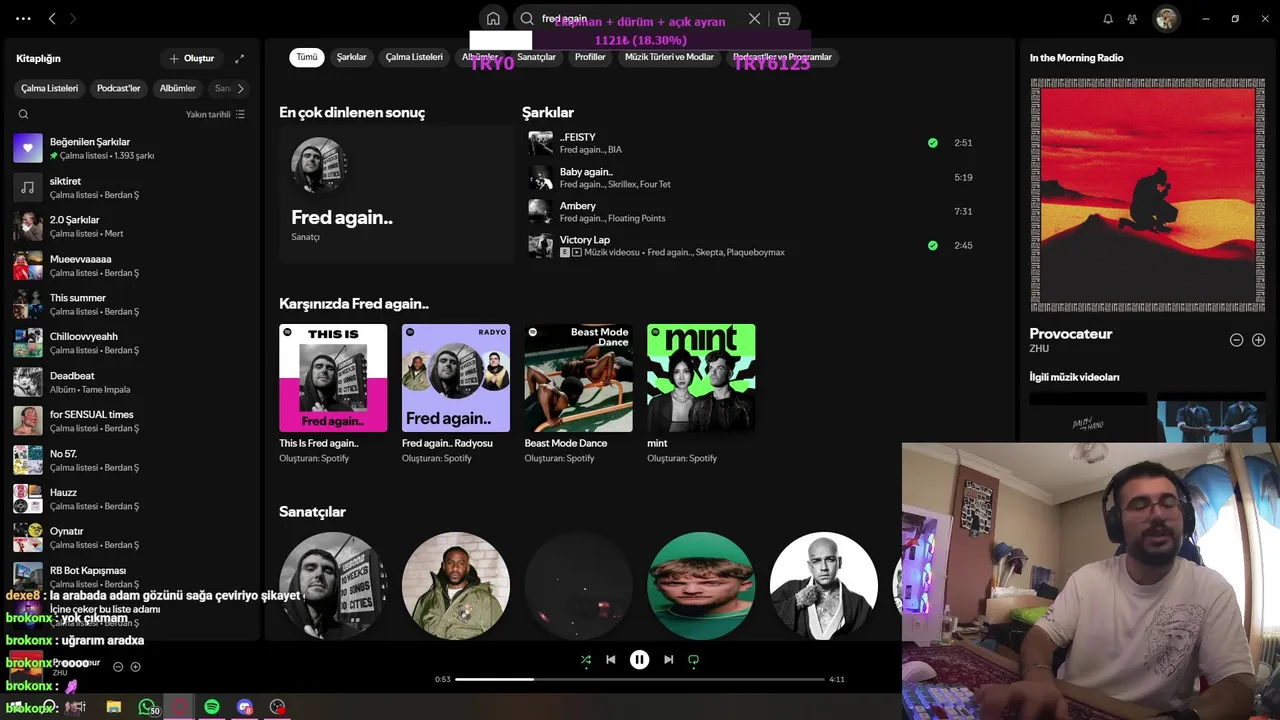1280x720 pixels.
Task: Toggle the saved checkmark for Victory Lap
Action: (933, 245)
